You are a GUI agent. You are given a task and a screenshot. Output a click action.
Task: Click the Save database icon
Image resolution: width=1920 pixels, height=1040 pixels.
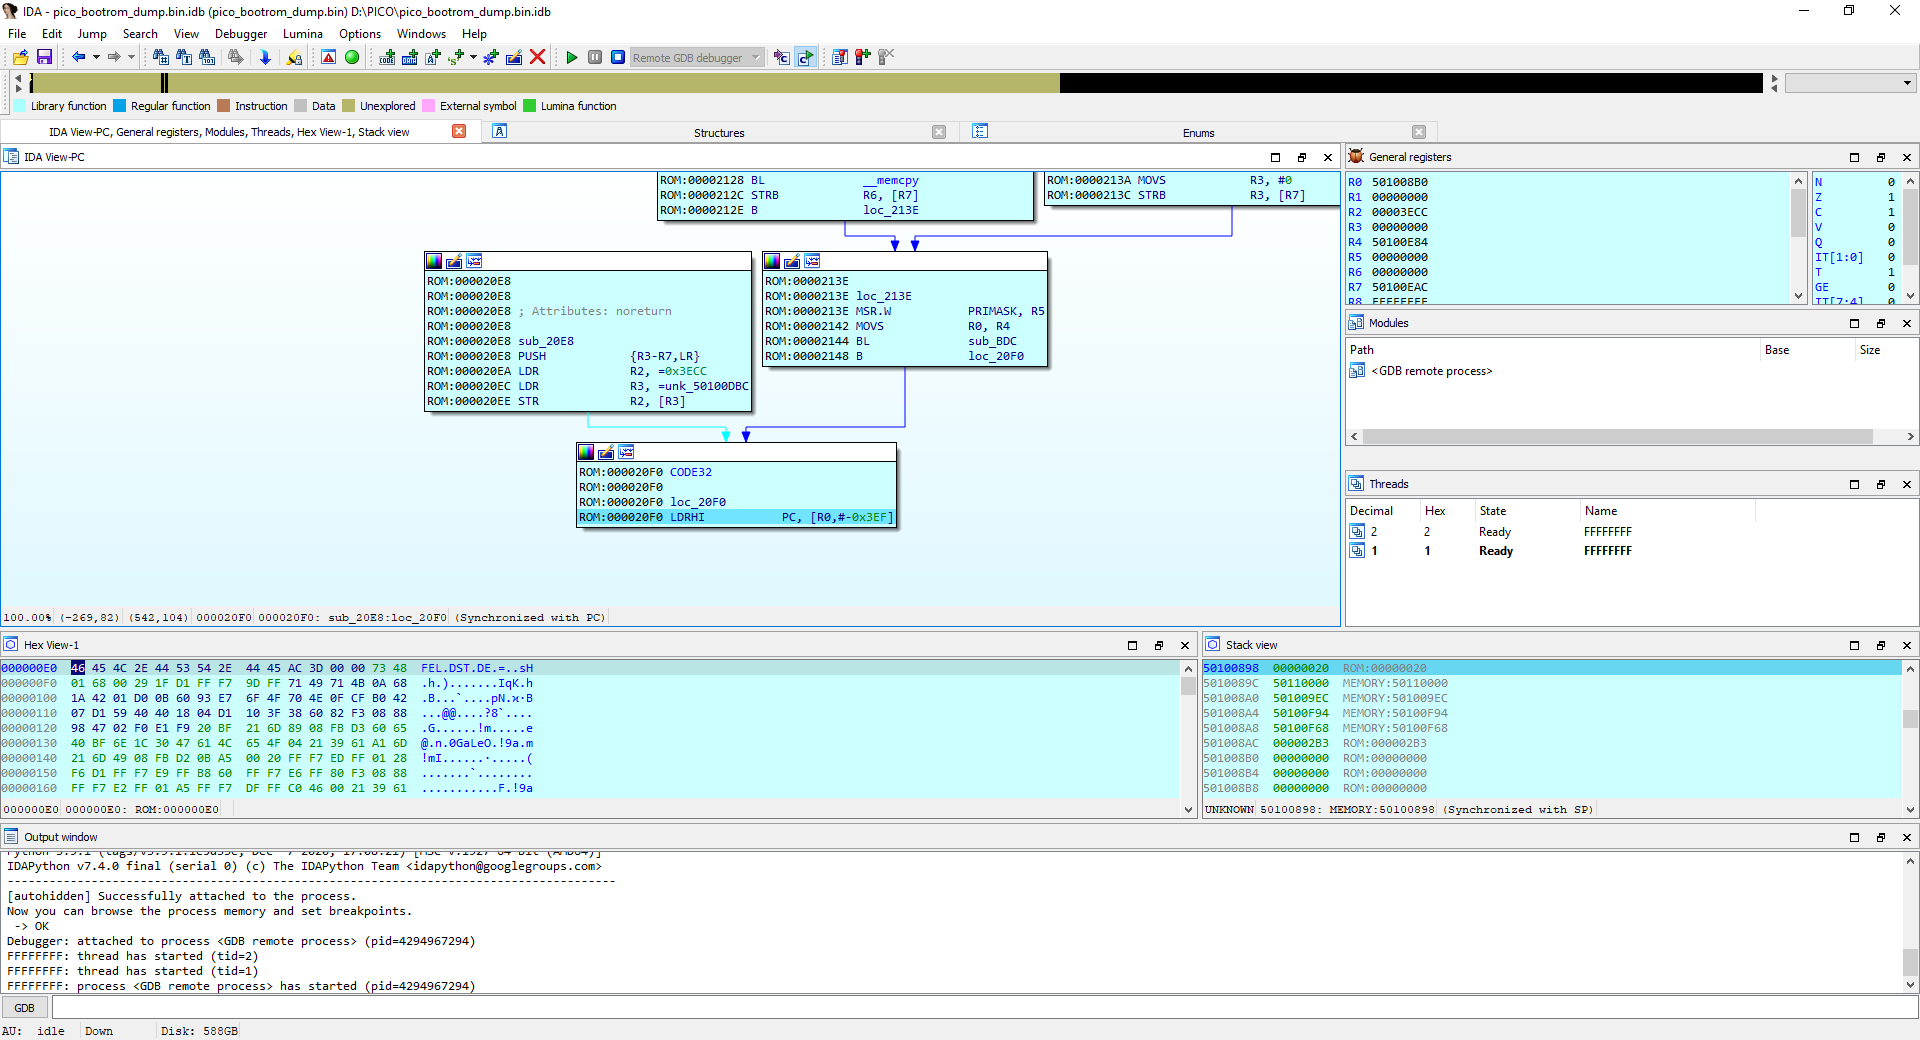(44, 57)
